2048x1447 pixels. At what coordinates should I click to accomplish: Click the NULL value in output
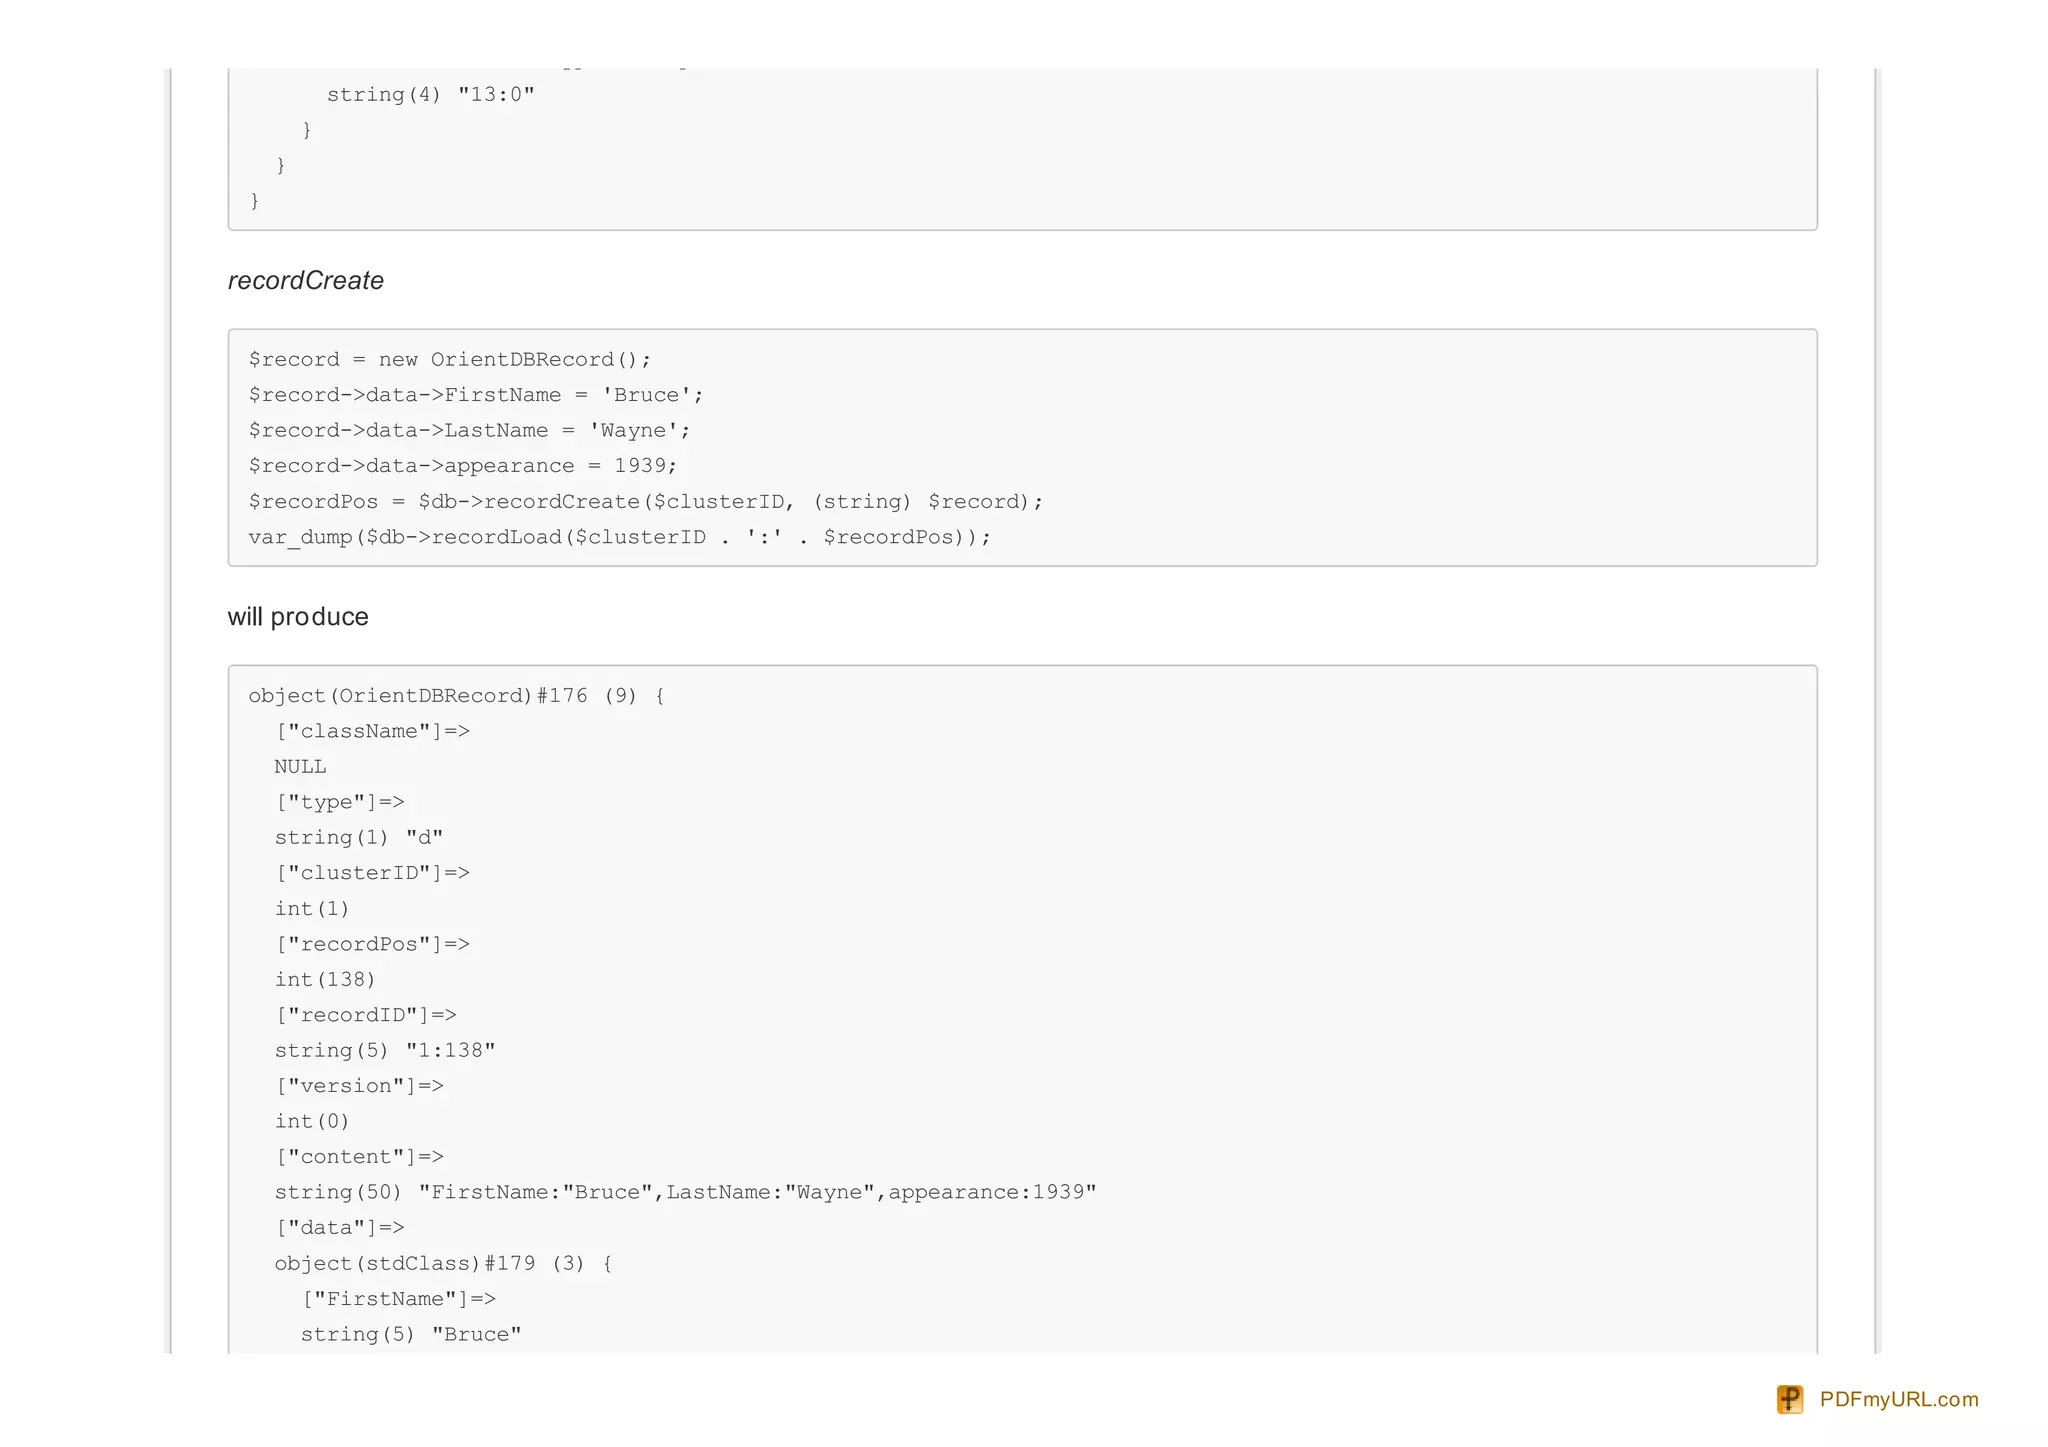point(300,767)
